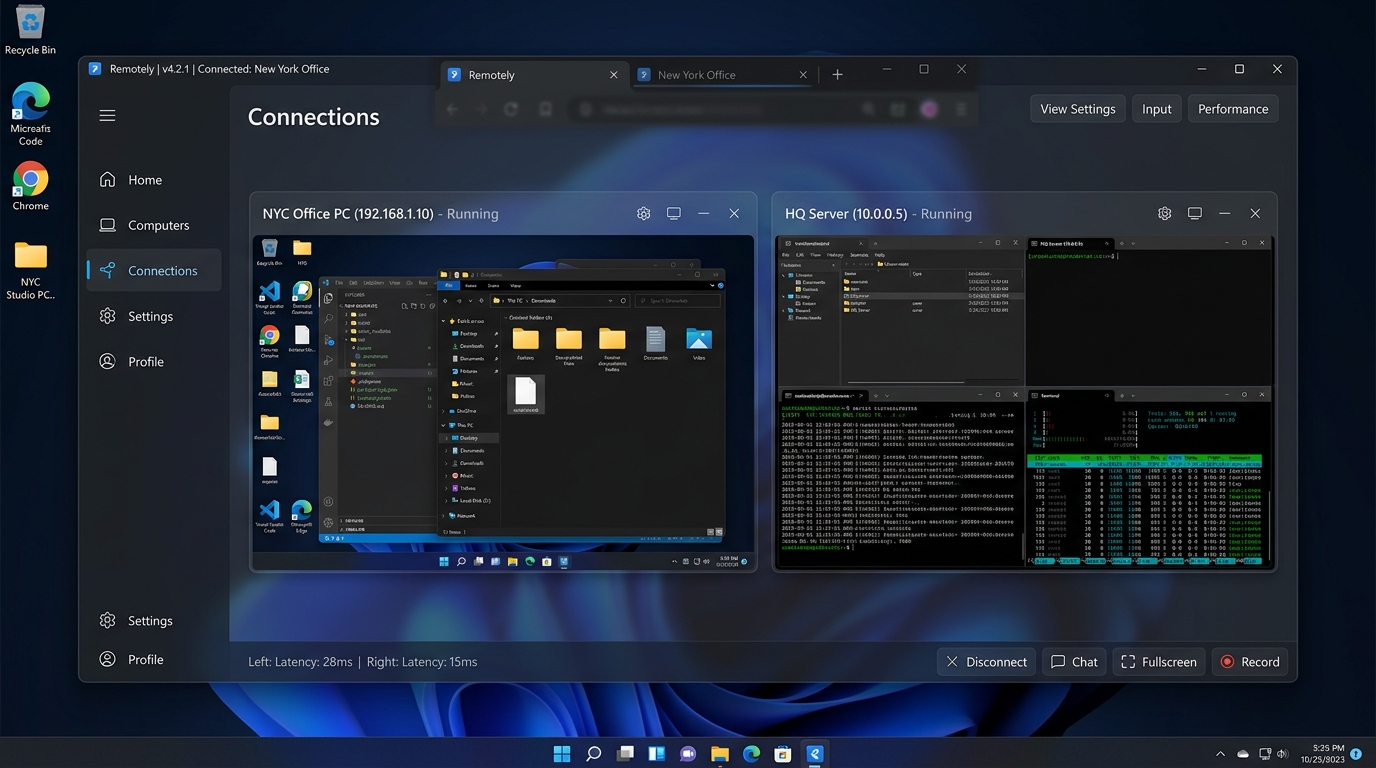This screenshot has width=1376, height=768.
Task: Open the Chat app in the taskbar
Action: 688,753
